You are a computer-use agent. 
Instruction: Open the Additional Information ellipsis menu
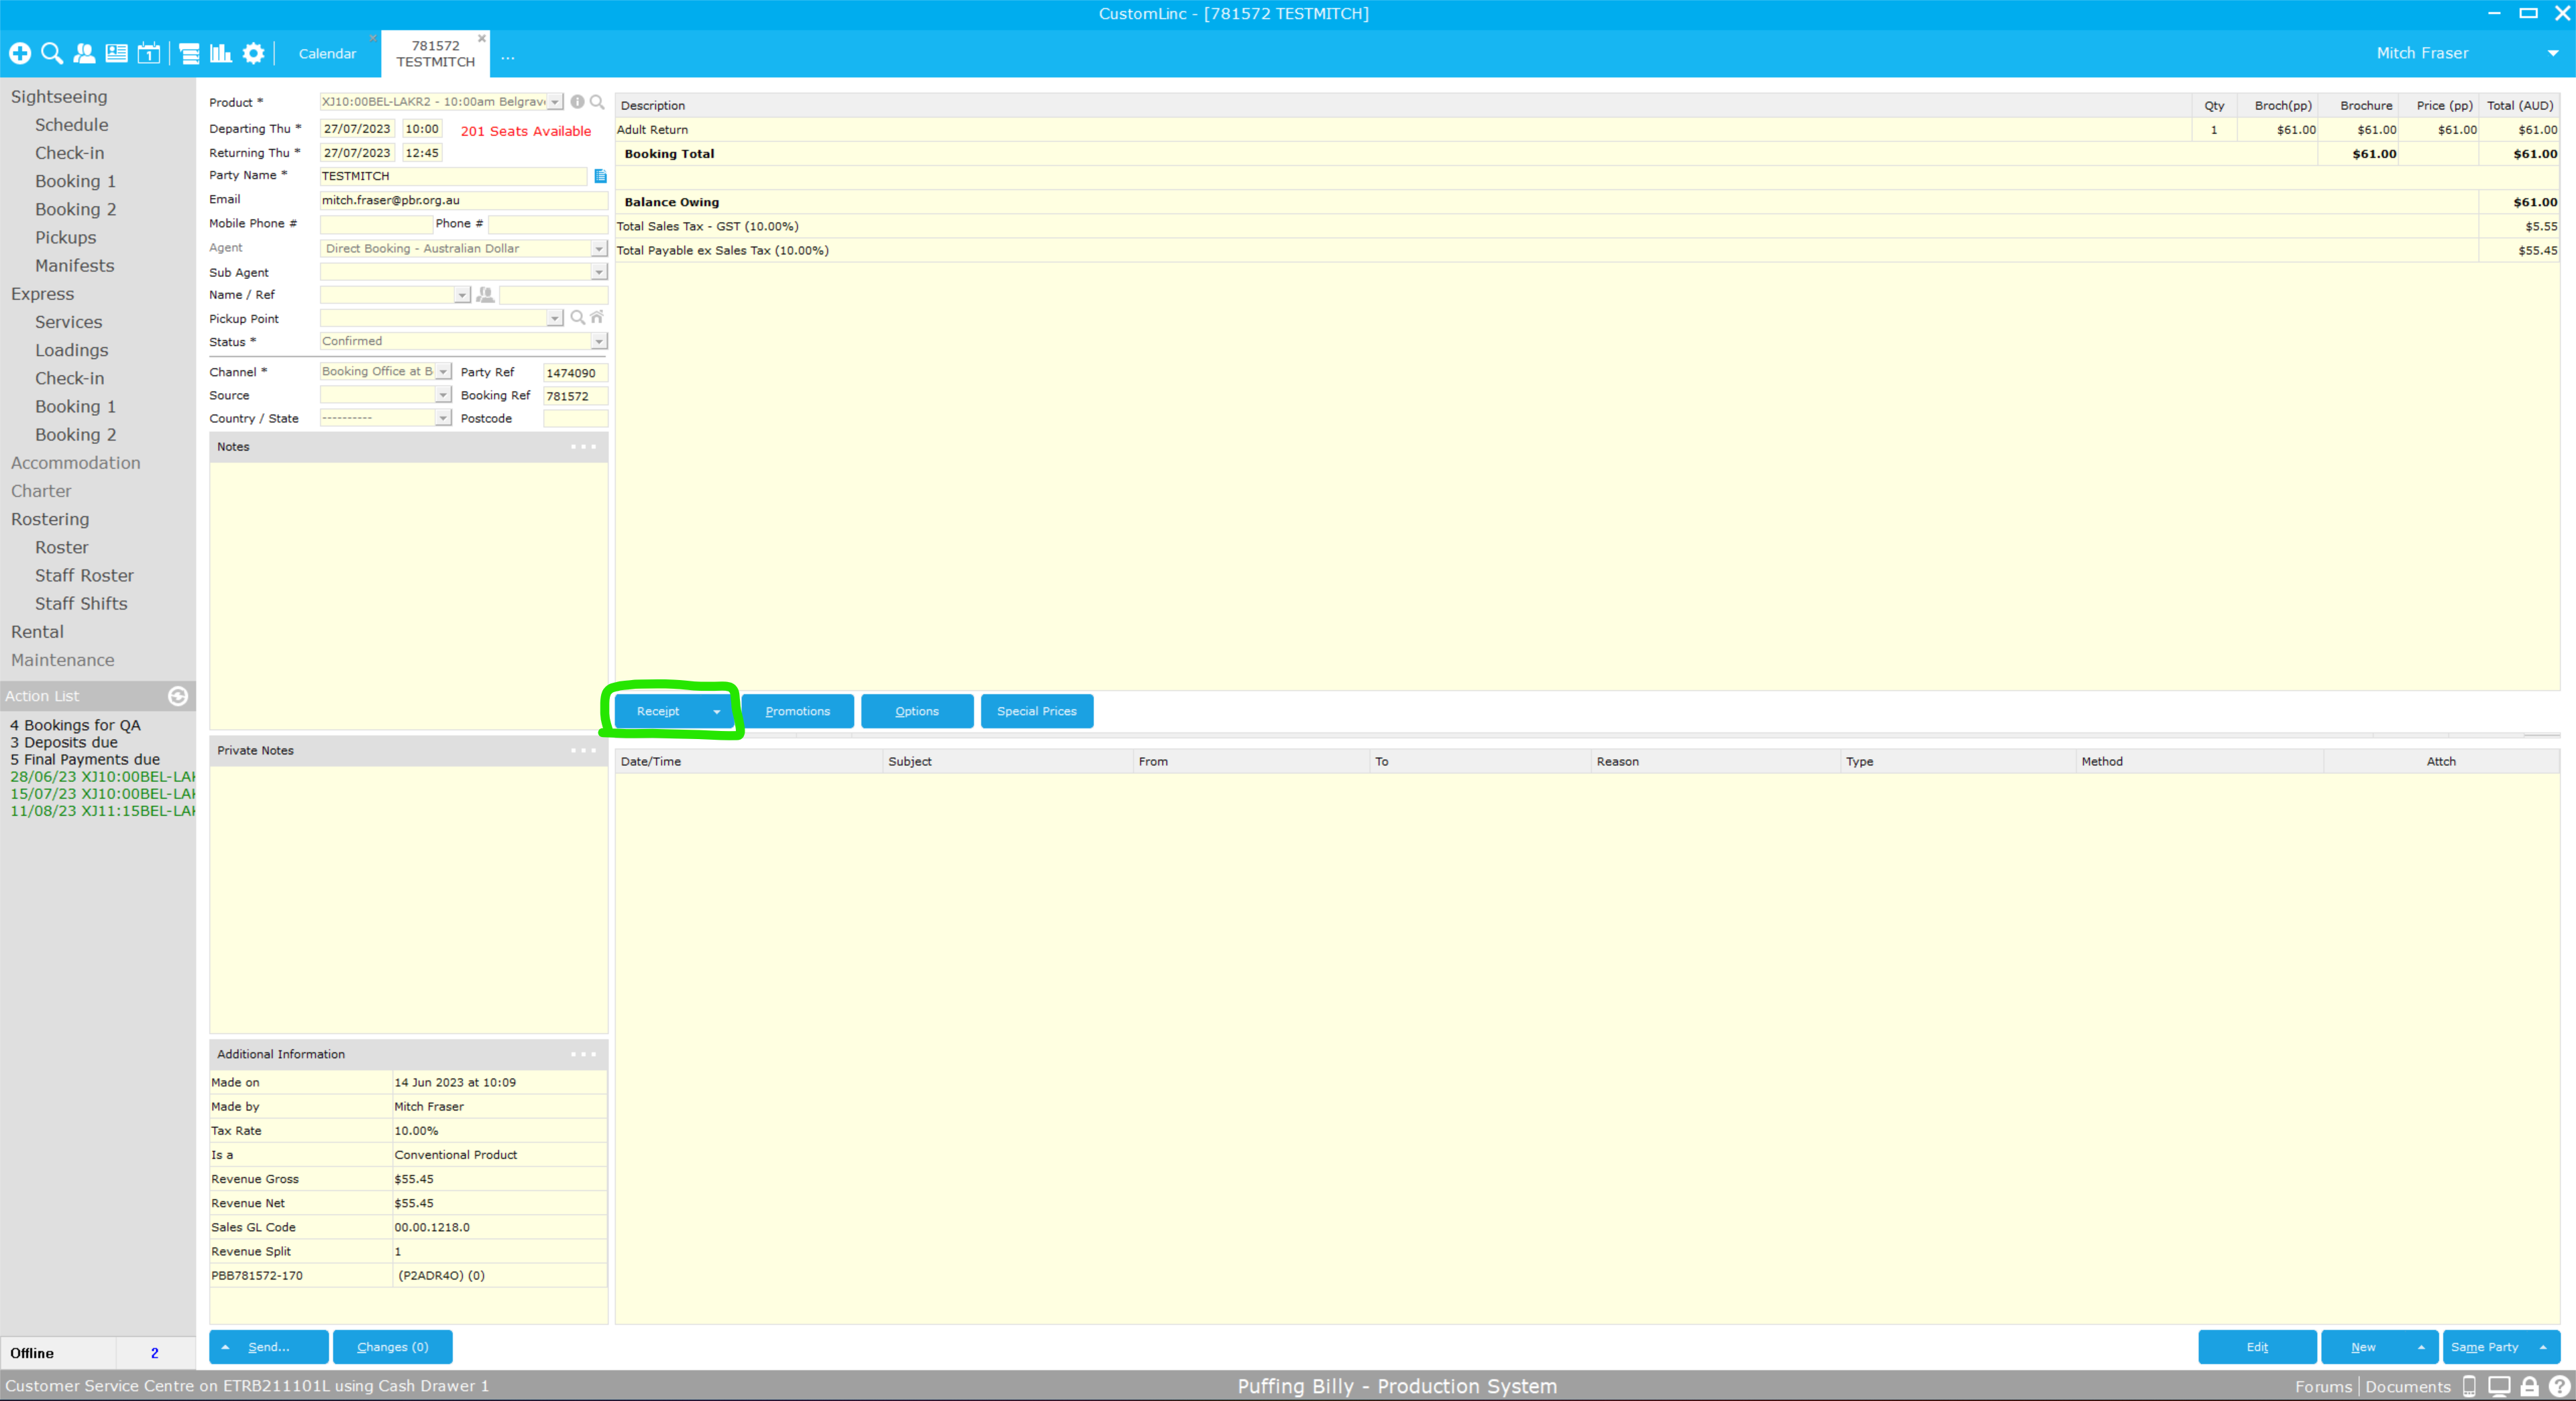pyautogui.click(x=583, y=1054)
